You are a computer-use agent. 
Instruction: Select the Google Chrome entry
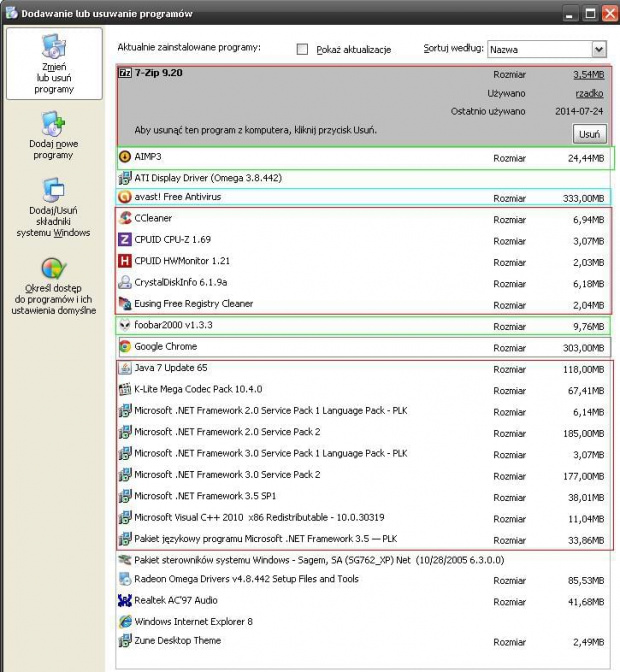(x=364, y=347)
